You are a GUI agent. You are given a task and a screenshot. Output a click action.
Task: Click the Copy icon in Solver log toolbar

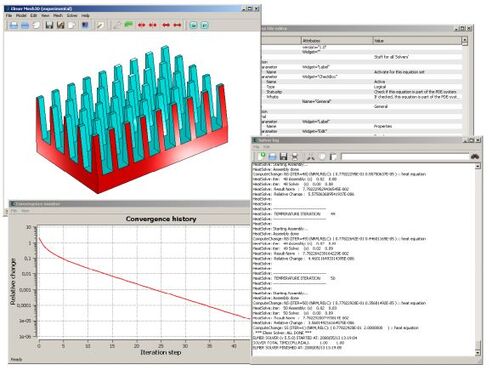(322, 157)
